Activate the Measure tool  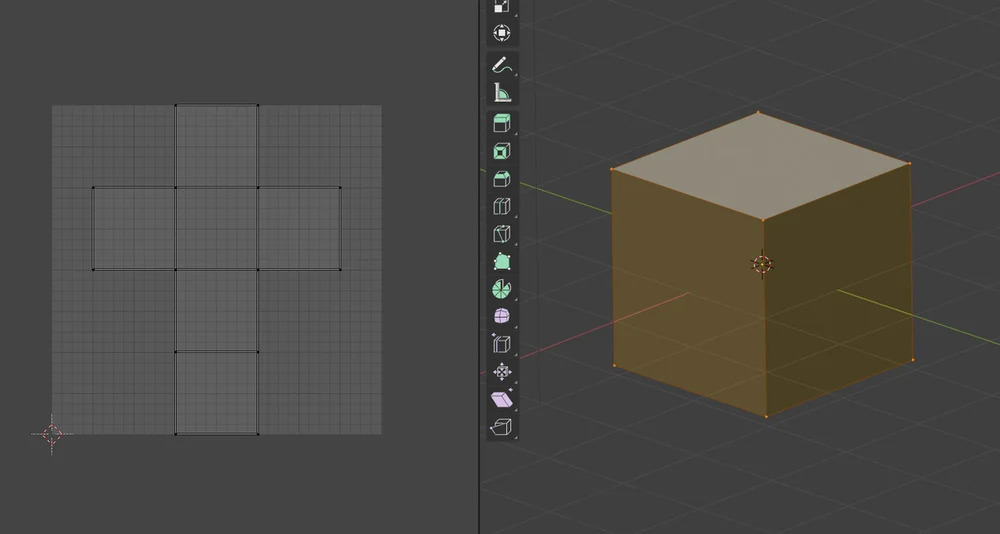pyautogui.click(x=502, y=94)
